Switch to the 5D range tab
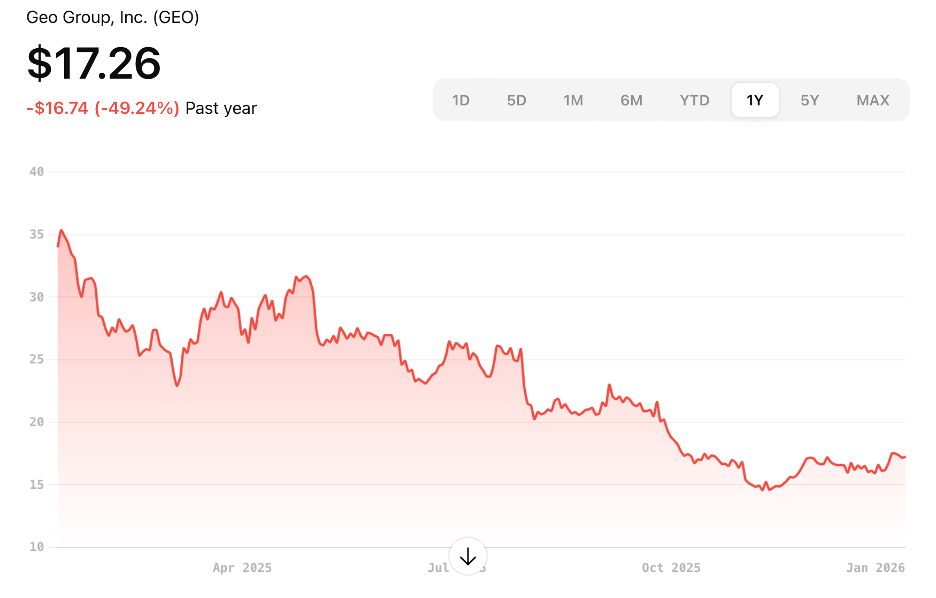The height and width of the screenshot is (598, 936). click(x=516, y=100)
